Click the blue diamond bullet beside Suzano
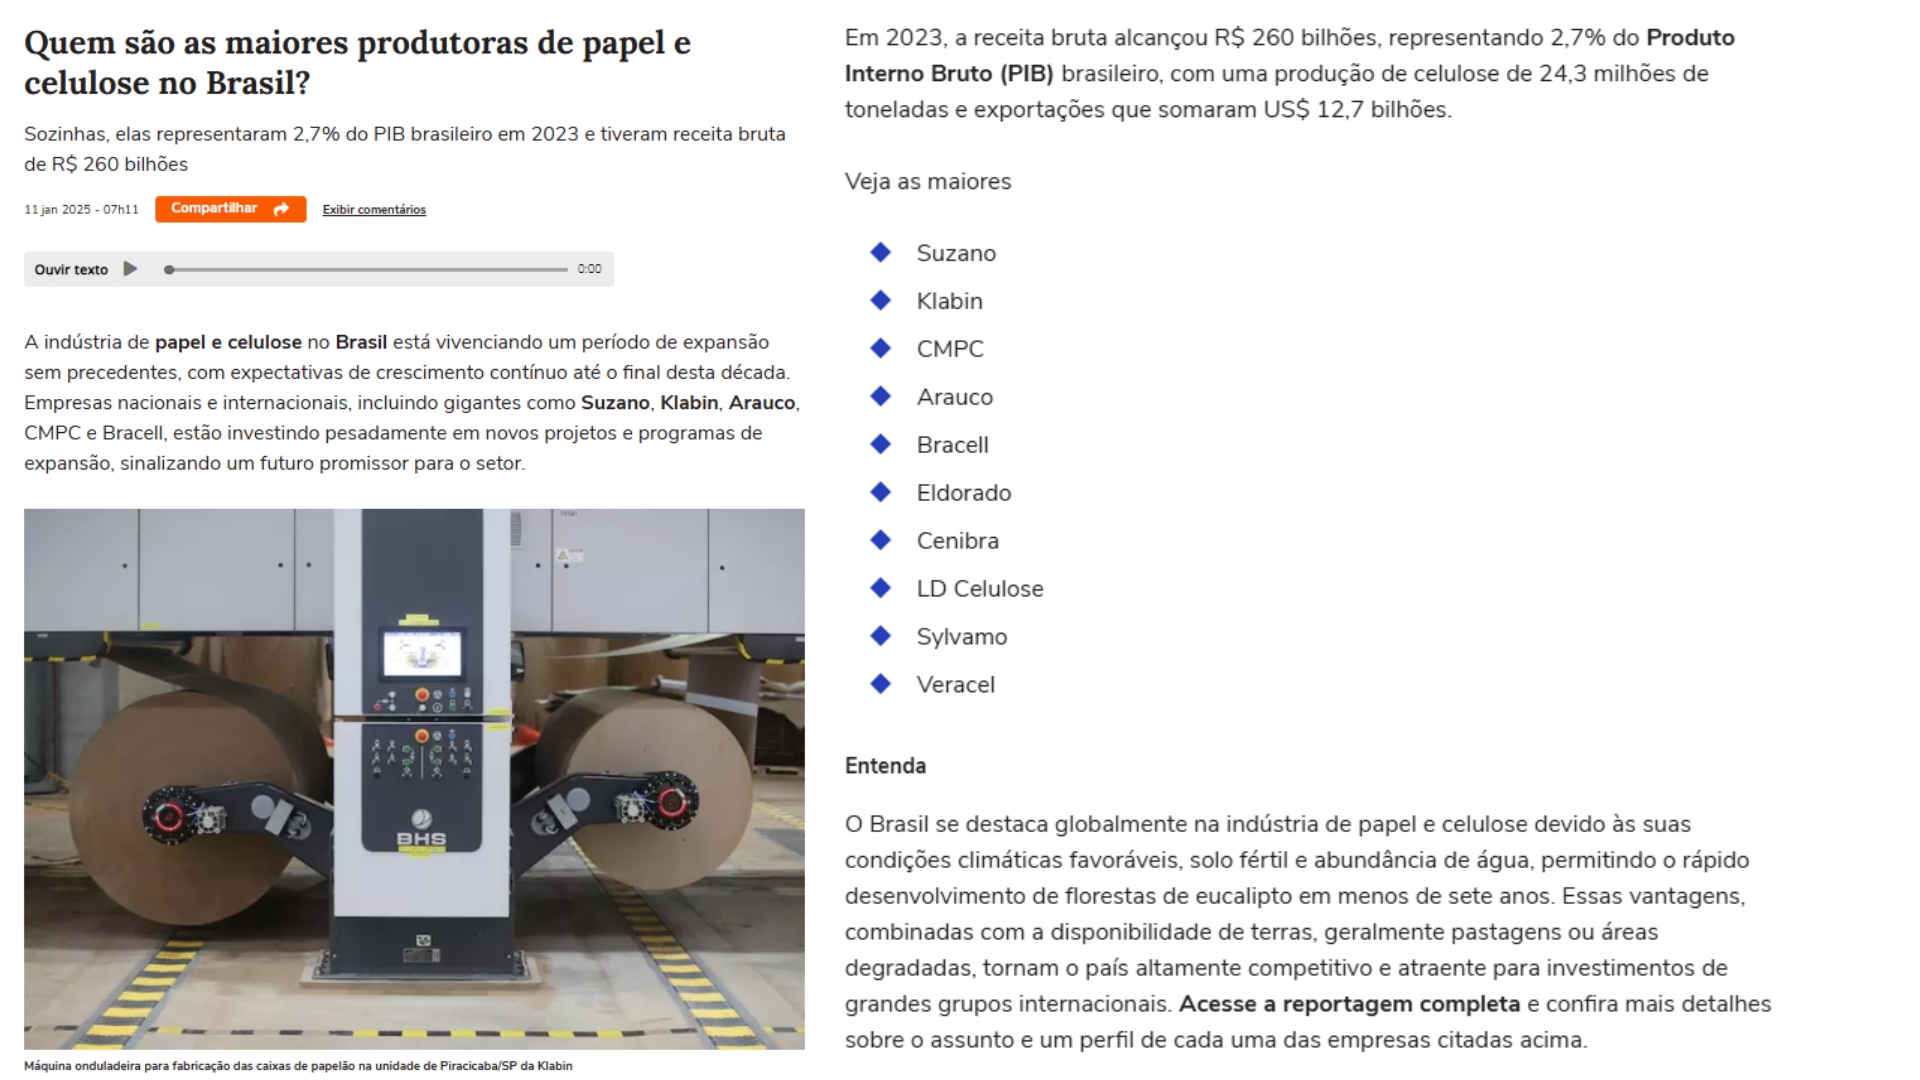The image size is (1920, 1080). [881, 253]
